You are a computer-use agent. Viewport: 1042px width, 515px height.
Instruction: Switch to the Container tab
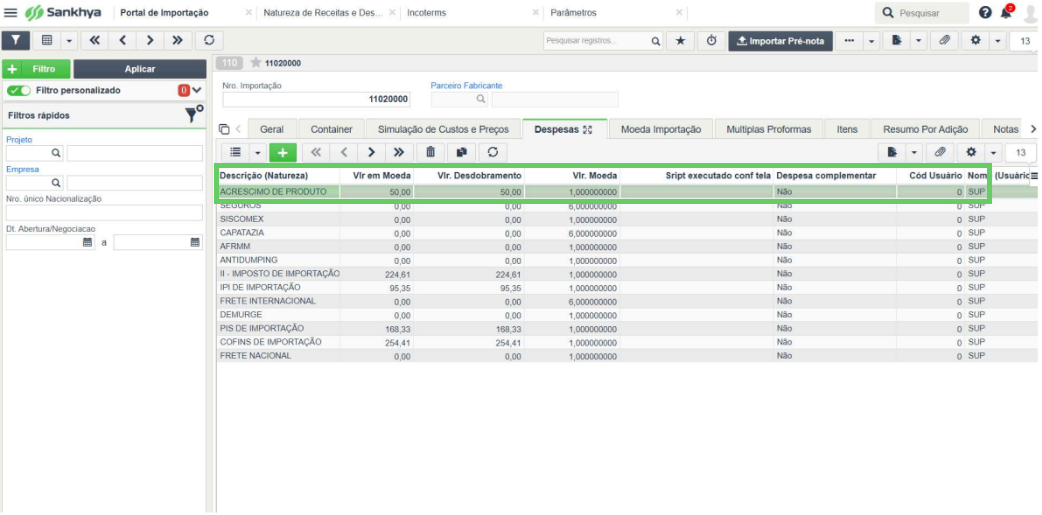pos(332,130)
